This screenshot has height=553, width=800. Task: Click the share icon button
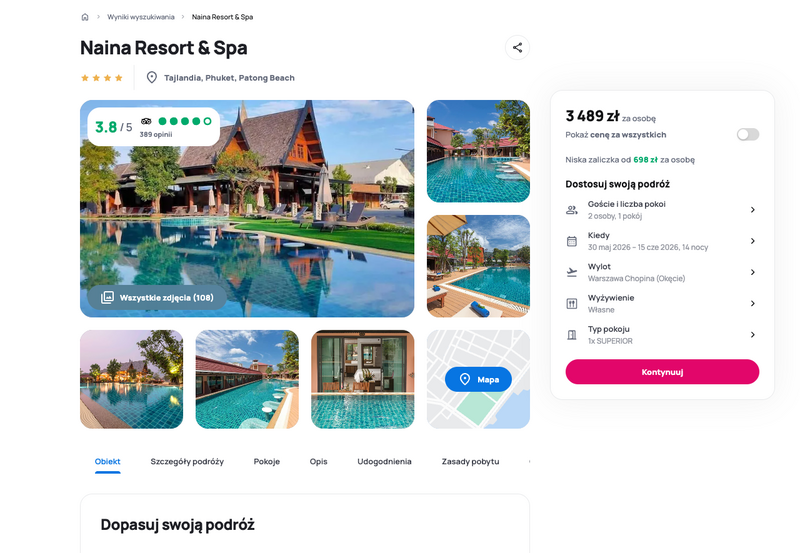(x=517, y=47)
